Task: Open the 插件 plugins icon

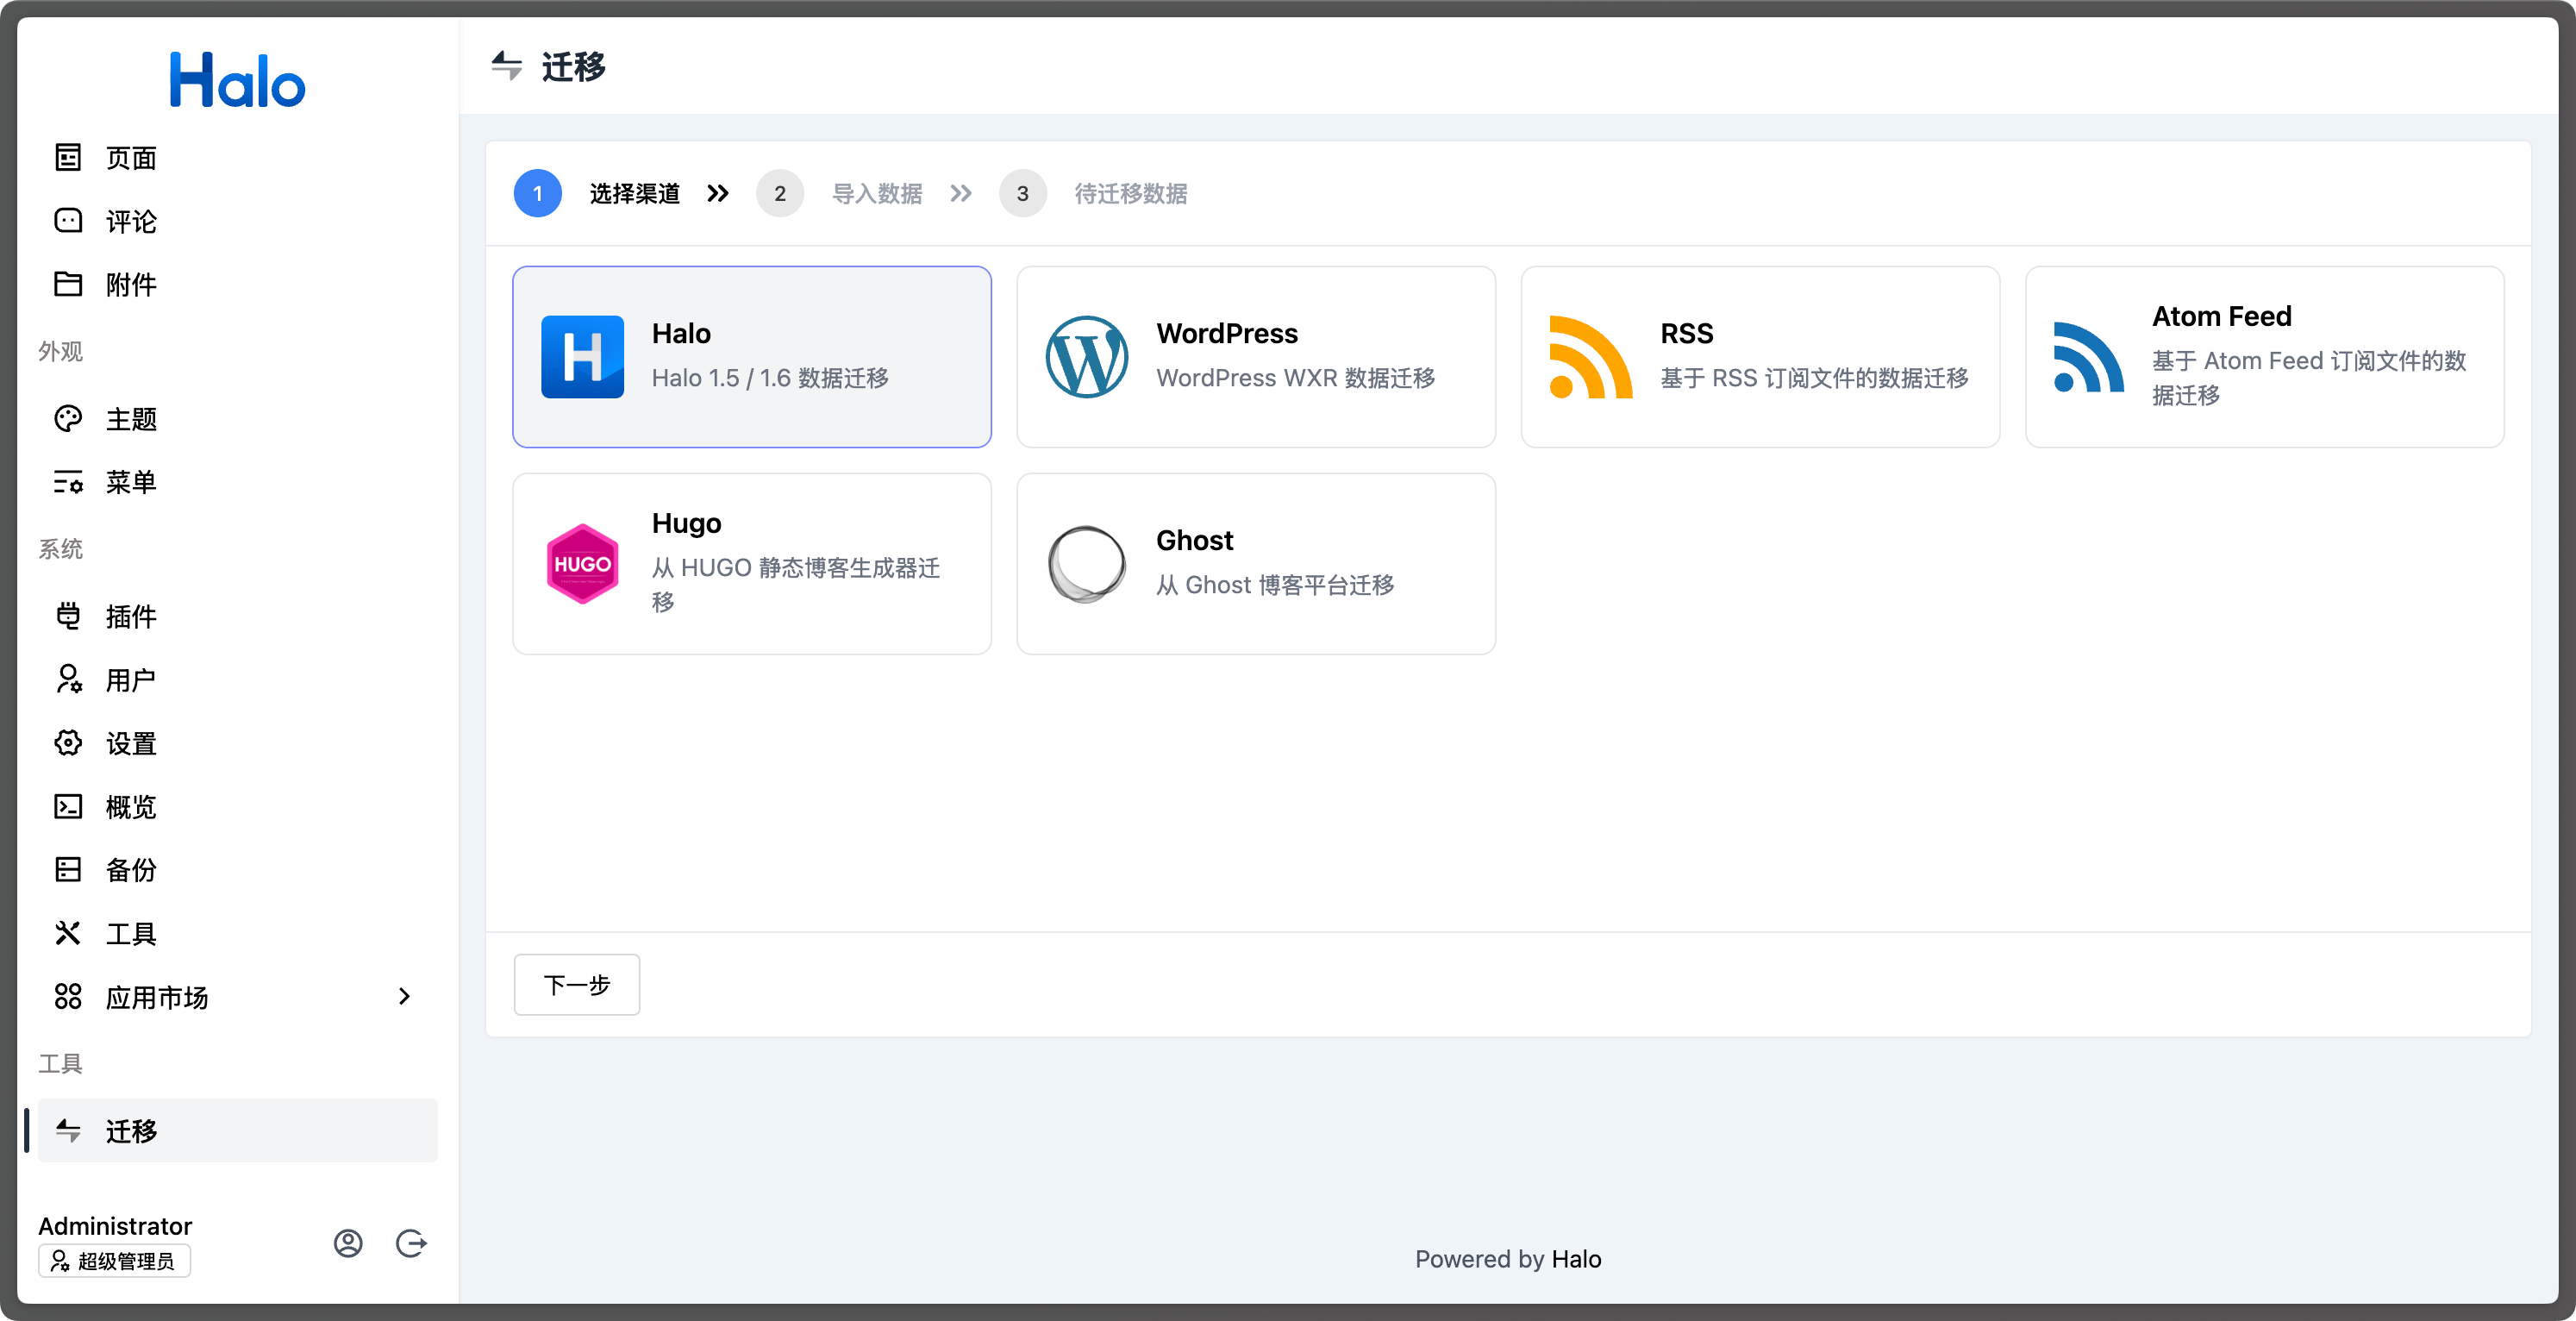Action: click(67, 616)
